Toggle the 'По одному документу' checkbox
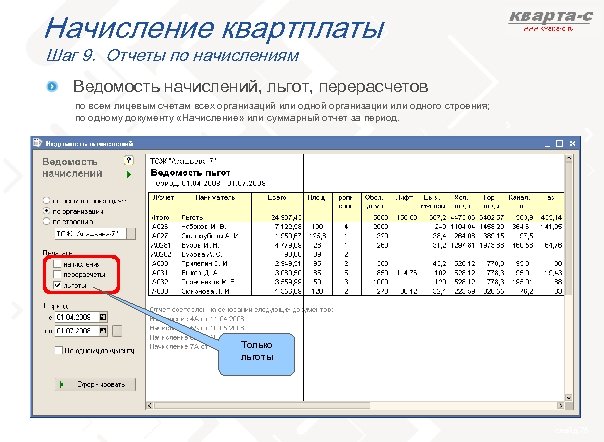 tap(58, 350)
